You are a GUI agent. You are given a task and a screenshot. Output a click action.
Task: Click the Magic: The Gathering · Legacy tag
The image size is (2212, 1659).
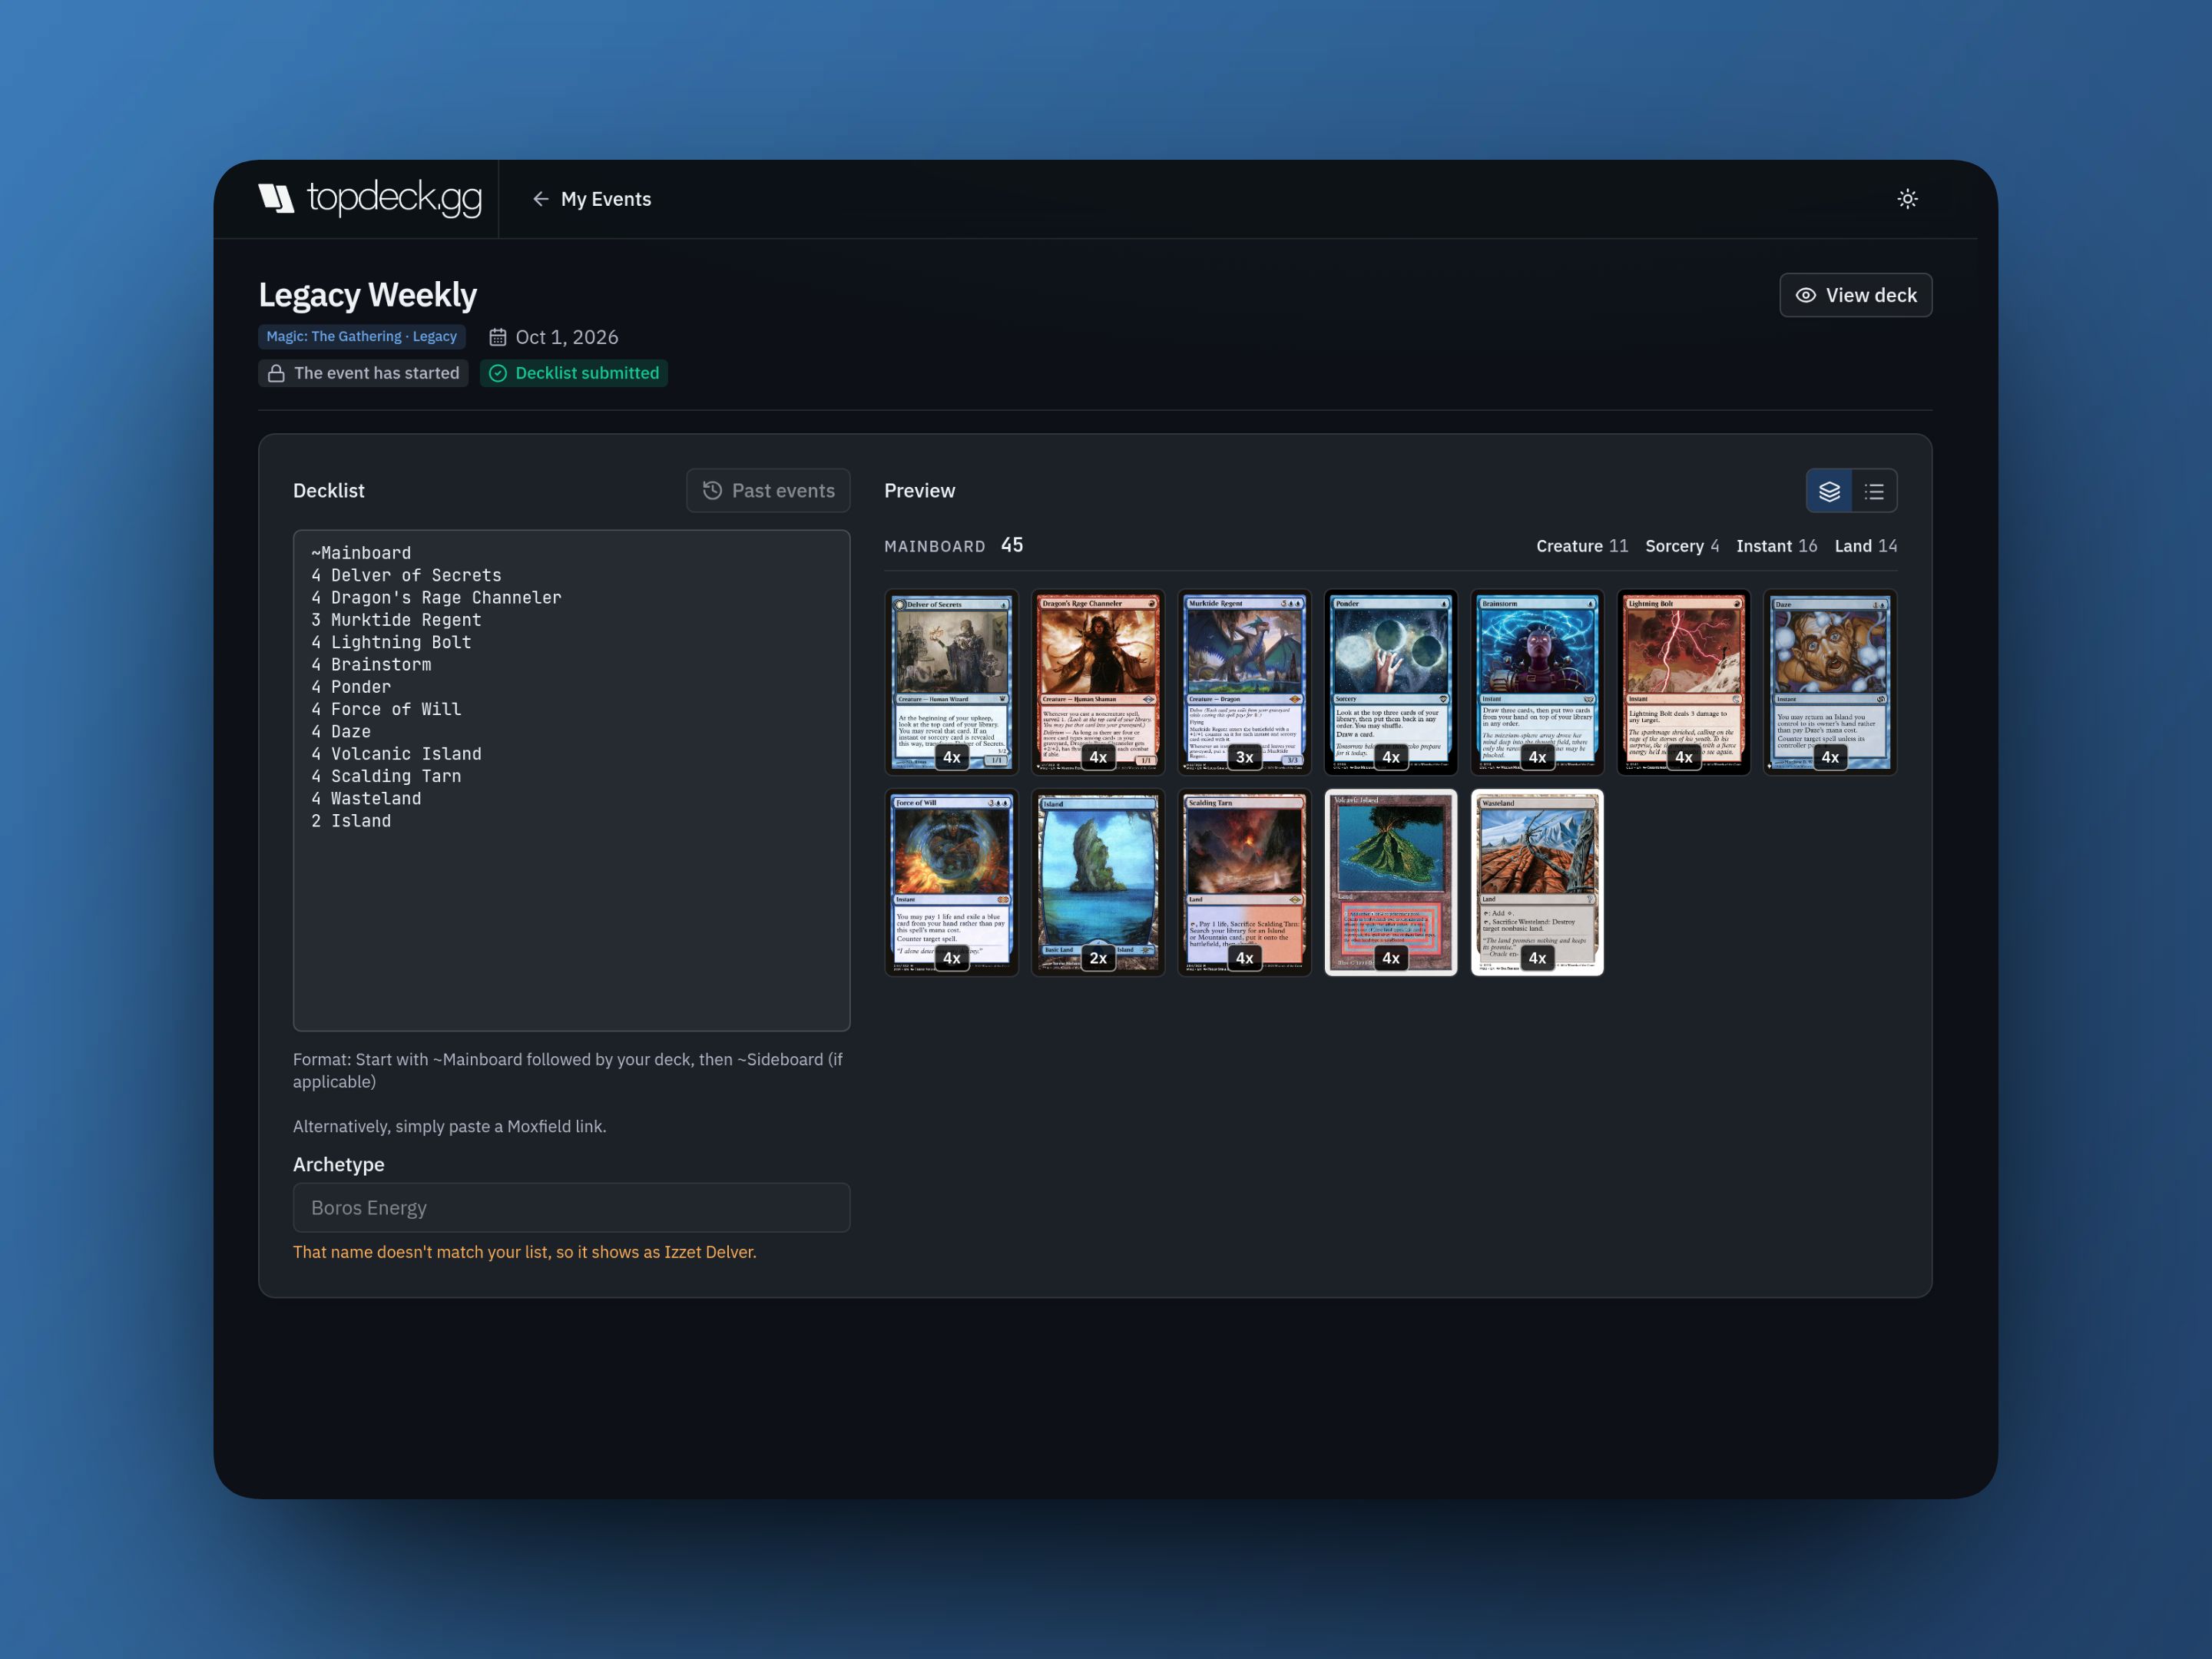pyautogui.click(x=361, y=337)
